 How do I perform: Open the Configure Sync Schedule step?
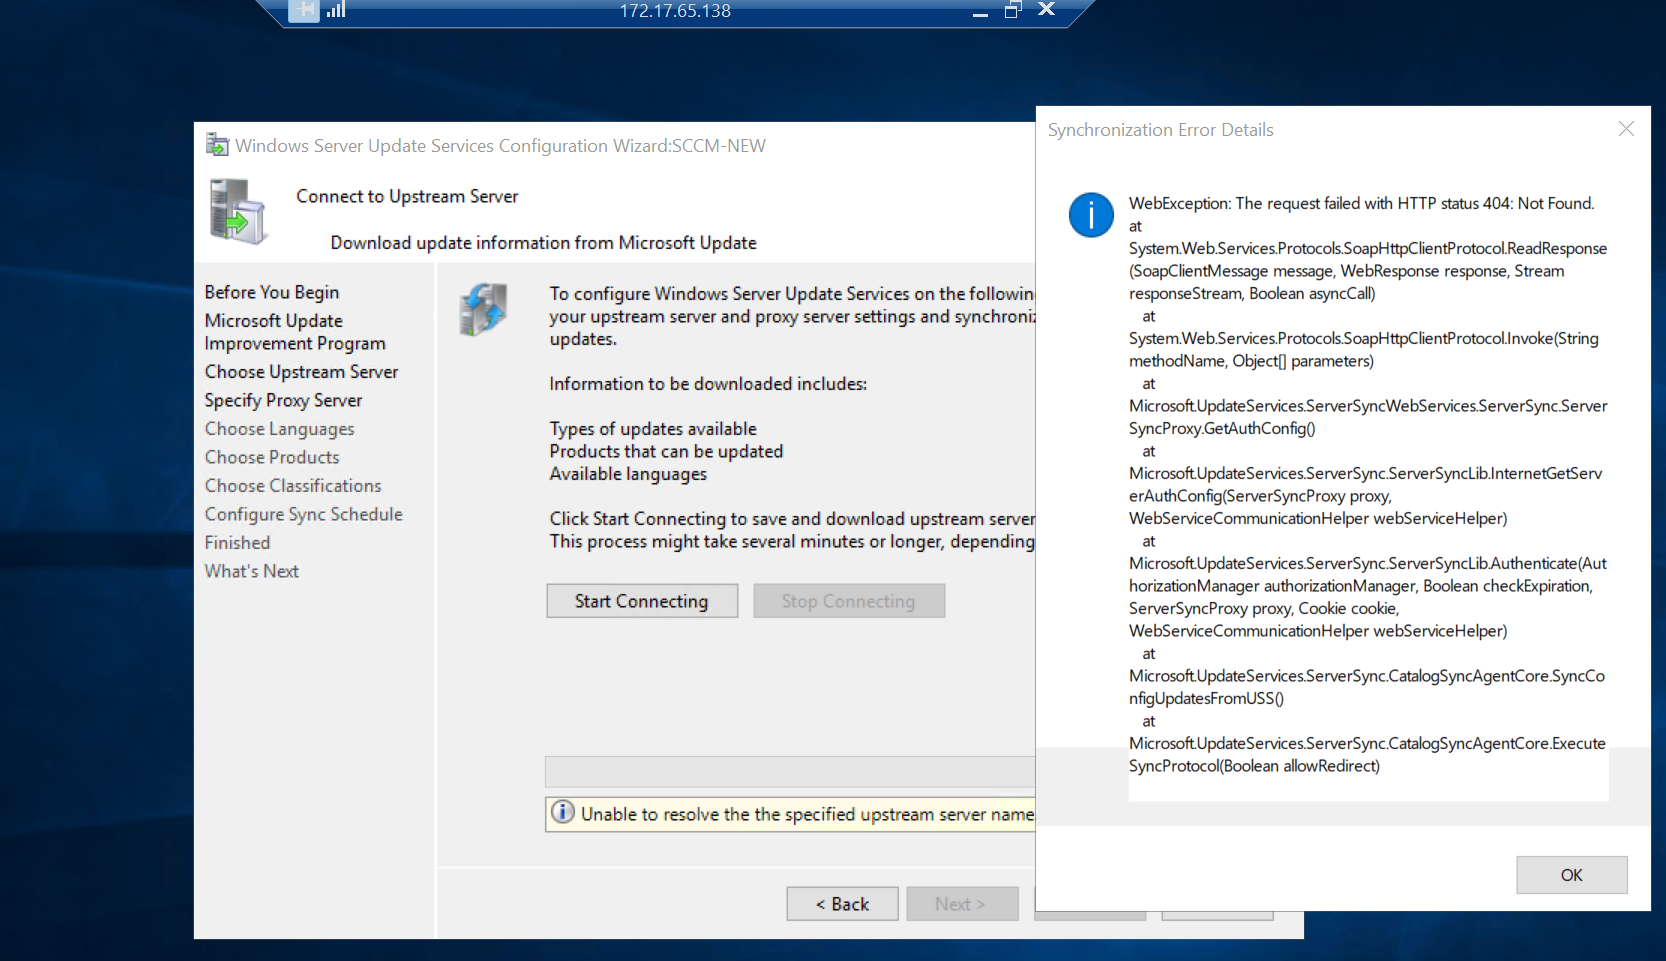pos(303,514)
